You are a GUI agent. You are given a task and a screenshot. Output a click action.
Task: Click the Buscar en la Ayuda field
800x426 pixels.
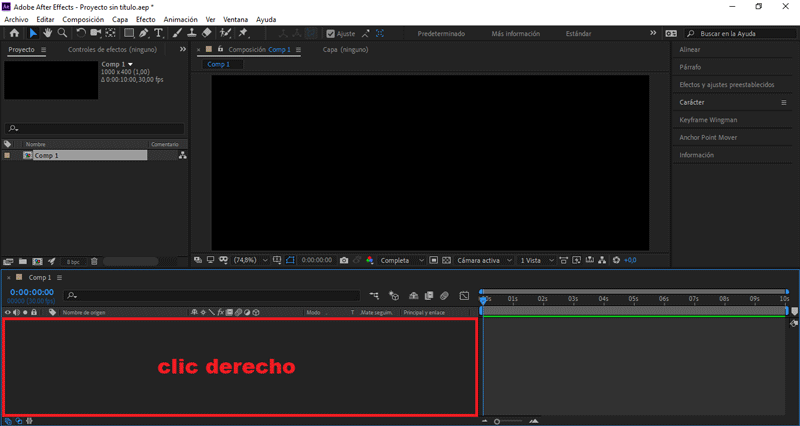coord(740,34)
